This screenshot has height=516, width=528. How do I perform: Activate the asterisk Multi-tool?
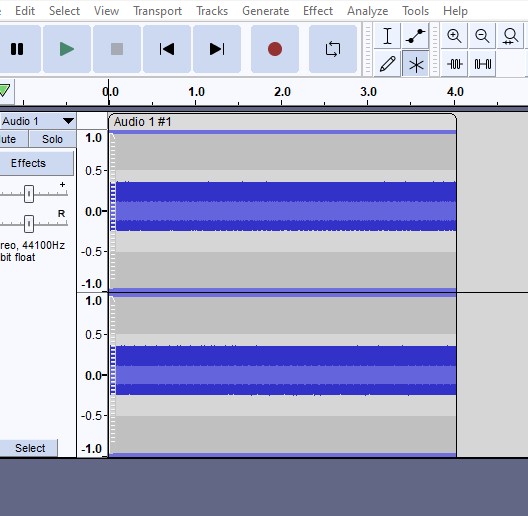[x=415, y=64]
